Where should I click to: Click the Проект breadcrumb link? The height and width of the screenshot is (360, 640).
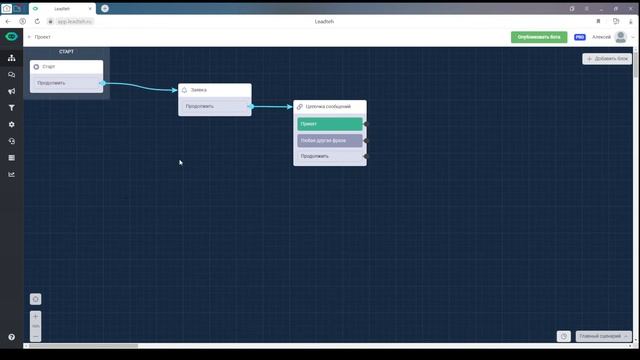[42, 37]
